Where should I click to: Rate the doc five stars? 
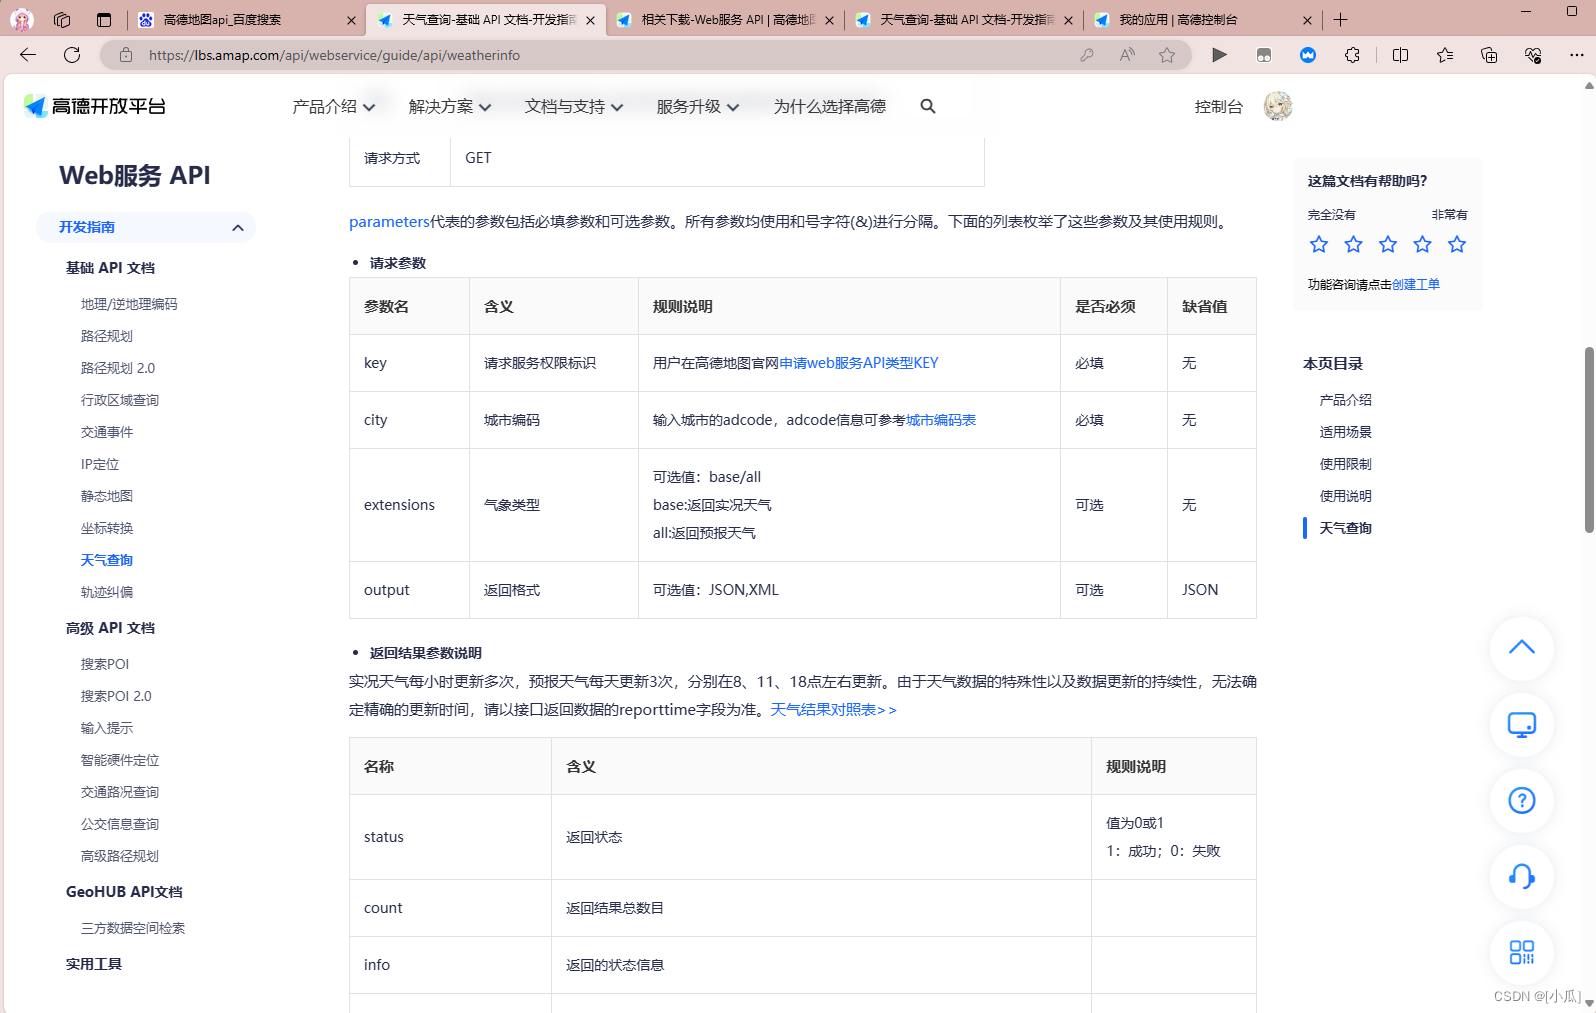pyautogui.click(x=1457, y=244)
